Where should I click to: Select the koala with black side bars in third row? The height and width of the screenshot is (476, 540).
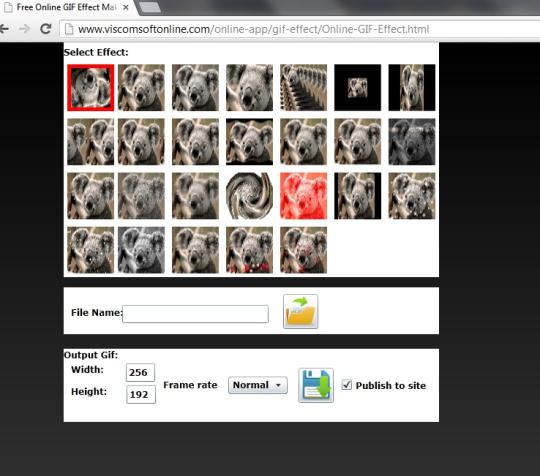pos(357,196)
